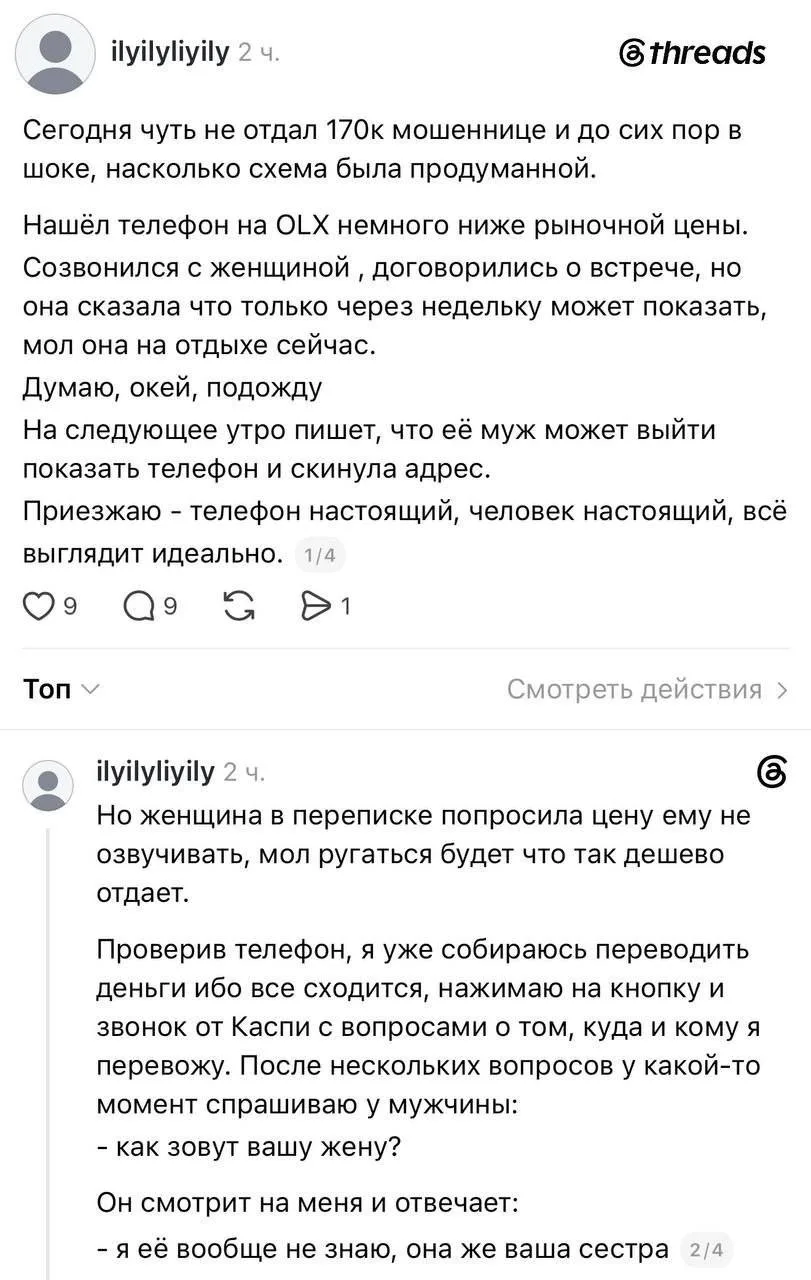Share the post with the paper plane icon
Image resolution: width=811 pixels, height=1280 pixels.
click(x=316, y=606)
